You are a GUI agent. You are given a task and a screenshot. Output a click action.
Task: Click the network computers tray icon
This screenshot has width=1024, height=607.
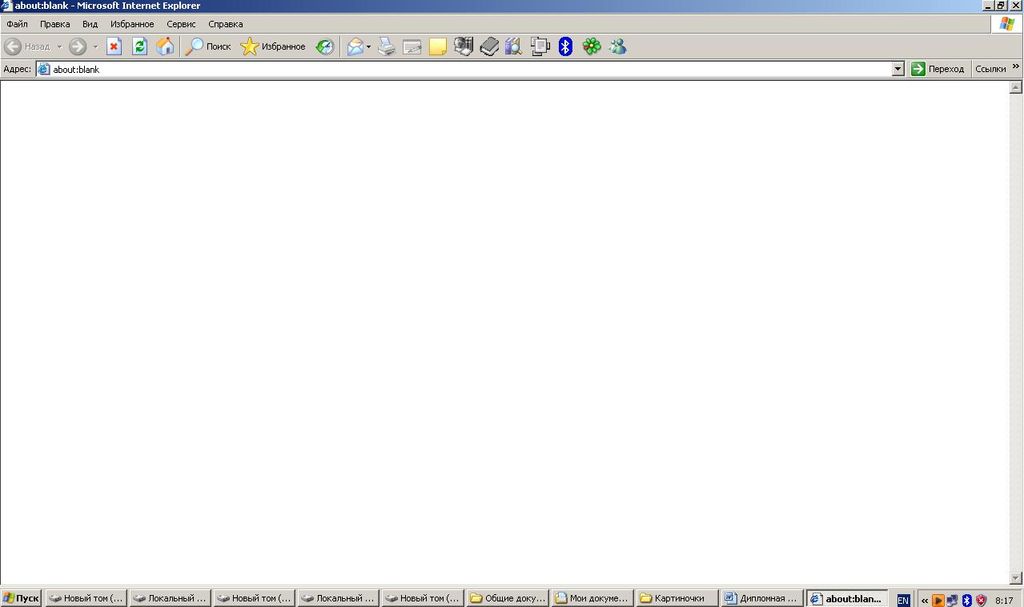coord(952,600)
